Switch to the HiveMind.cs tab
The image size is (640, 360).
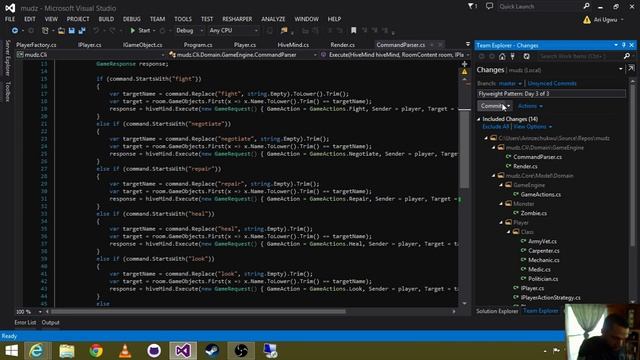coord(293,45)
